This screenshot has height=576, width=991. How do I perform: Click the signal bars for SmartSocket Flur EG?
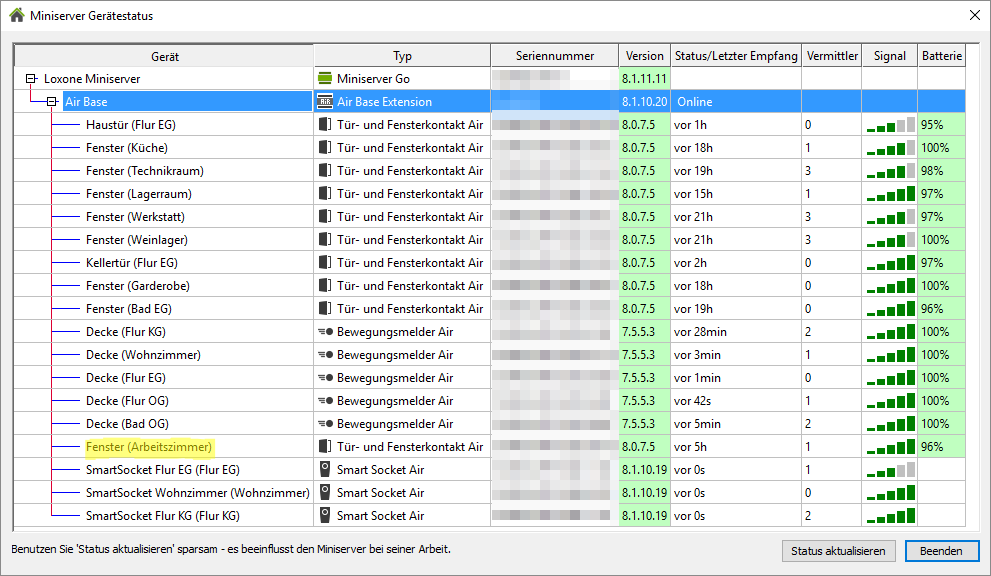[x=891, y=470]
